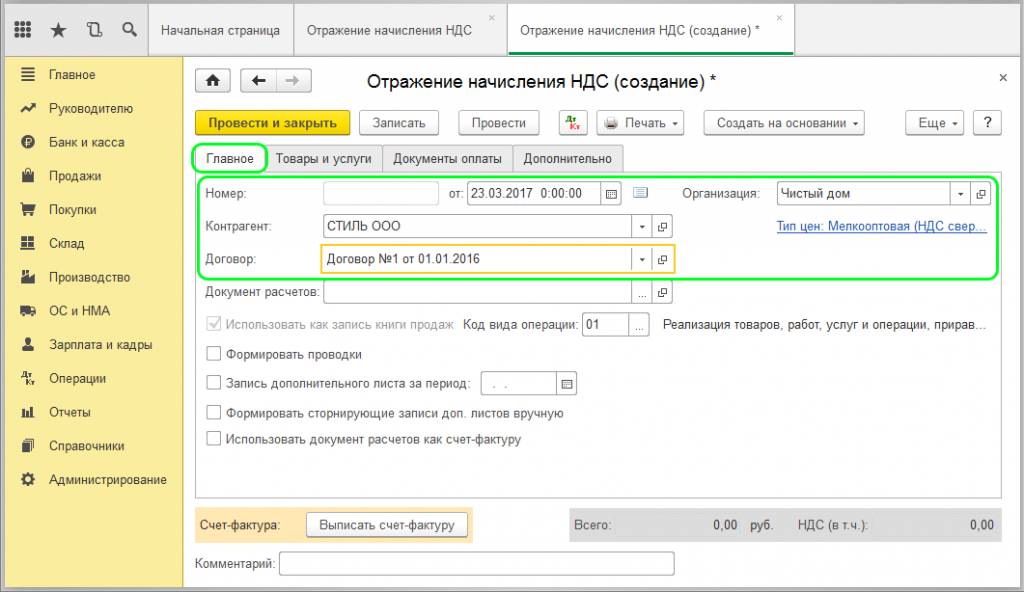This screenshot has width=1024, height=592.
Task: Open Покупки section in sidebar
Action: pos(72,210)
